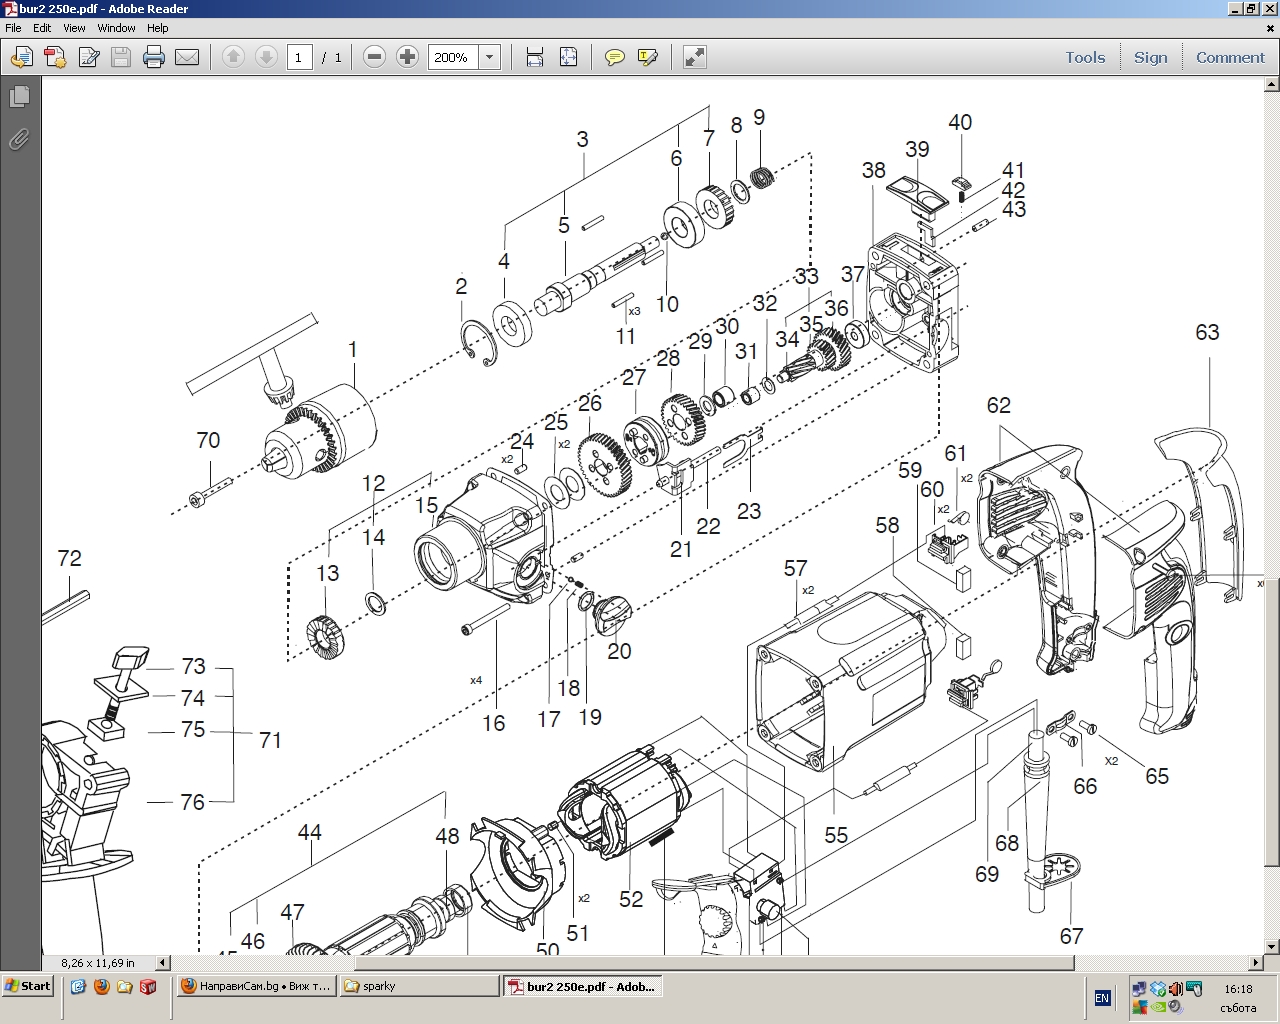Click the Print file icon
This screenshot has height=1024, width=1280.
click(153, 57)
